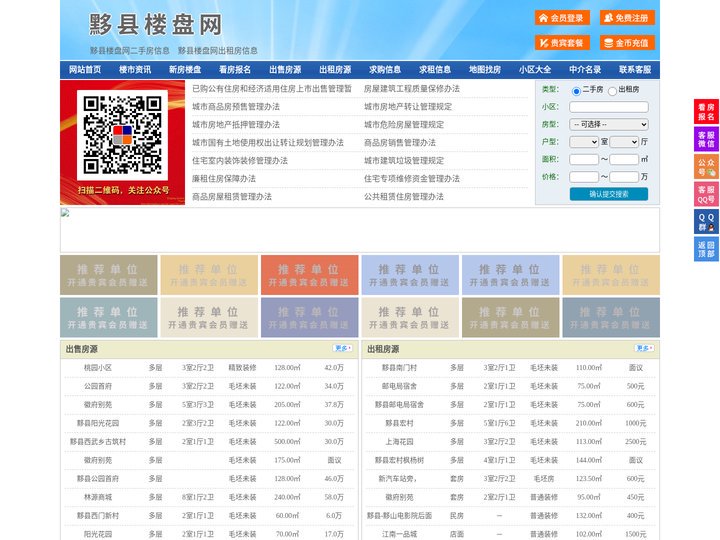720x540 pixels.
Task: Focus the 小区 search input field
Action: [x=609, y=107]
